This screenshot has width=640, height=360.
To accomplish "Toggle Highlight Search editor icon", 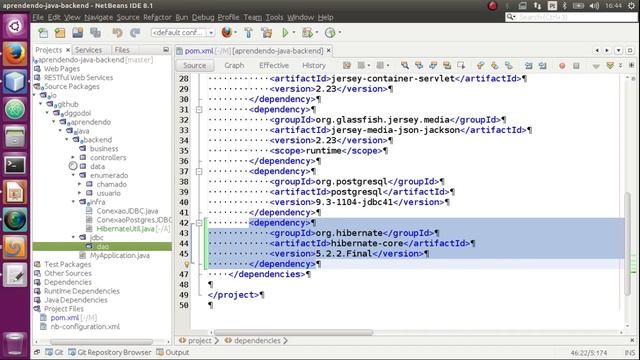I will click(447, 65).
